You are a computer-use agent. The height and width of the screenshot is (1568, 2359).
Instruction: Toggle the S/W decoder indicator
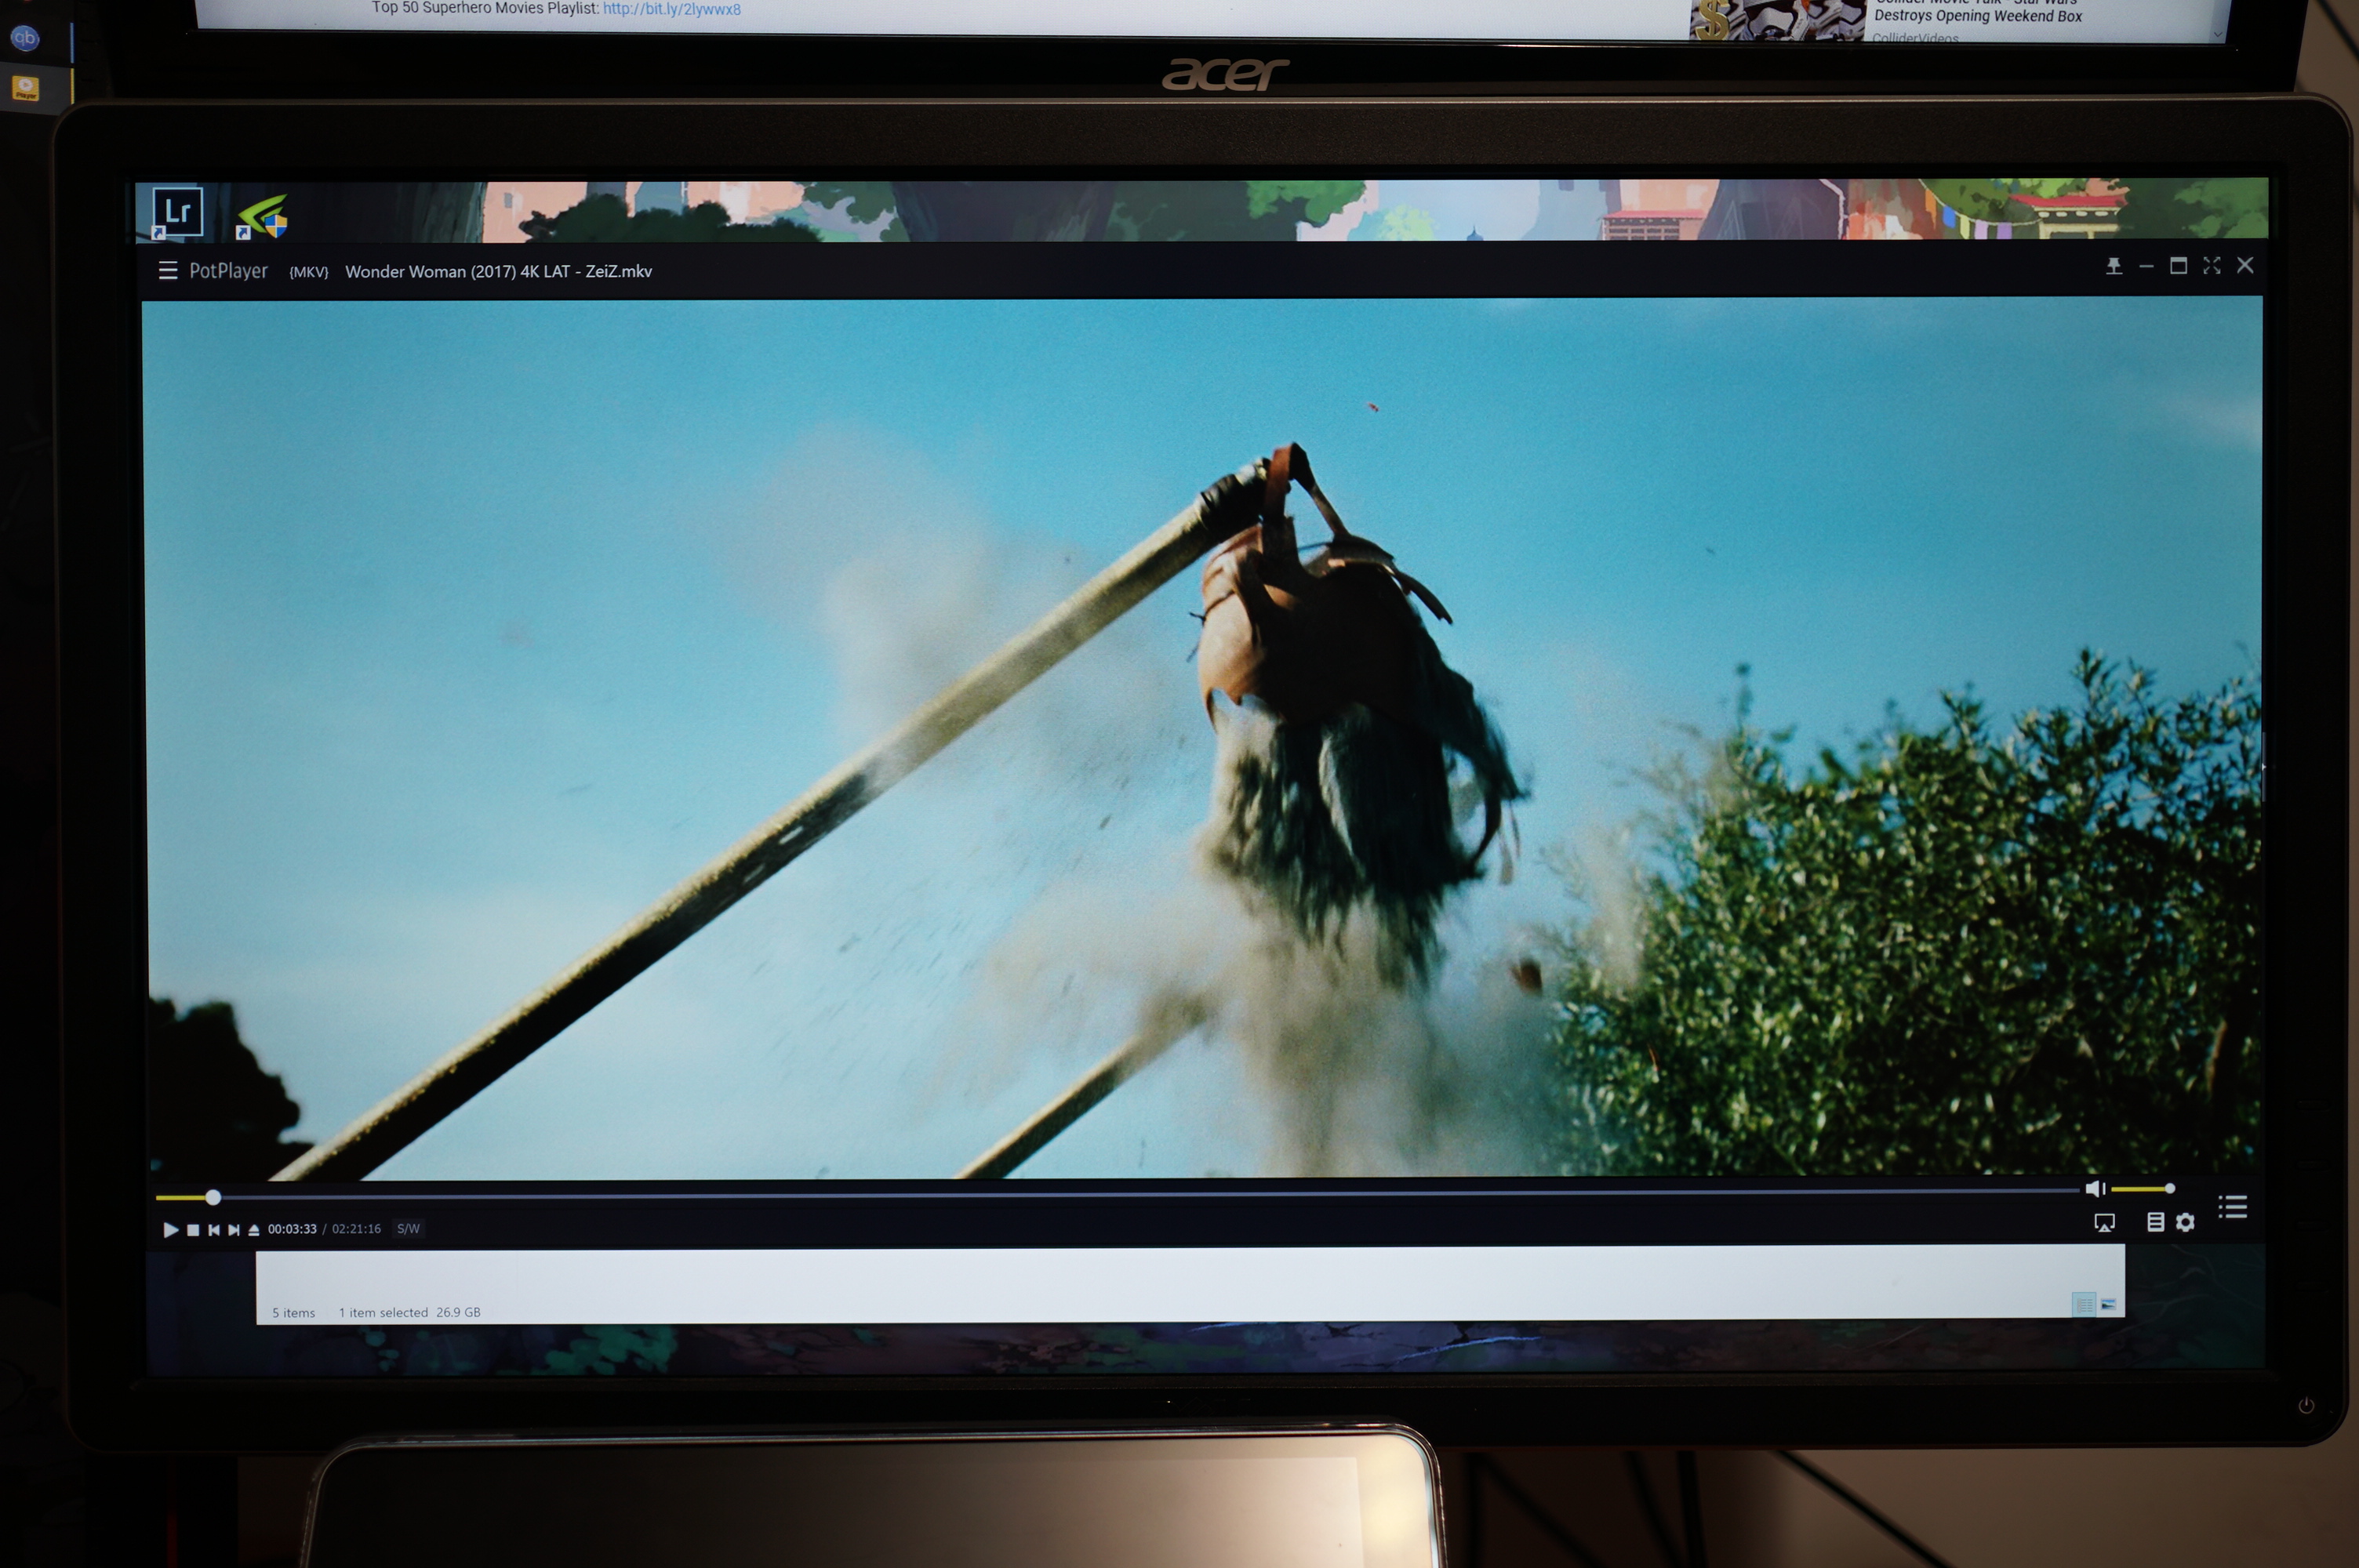pos(408,1229)
